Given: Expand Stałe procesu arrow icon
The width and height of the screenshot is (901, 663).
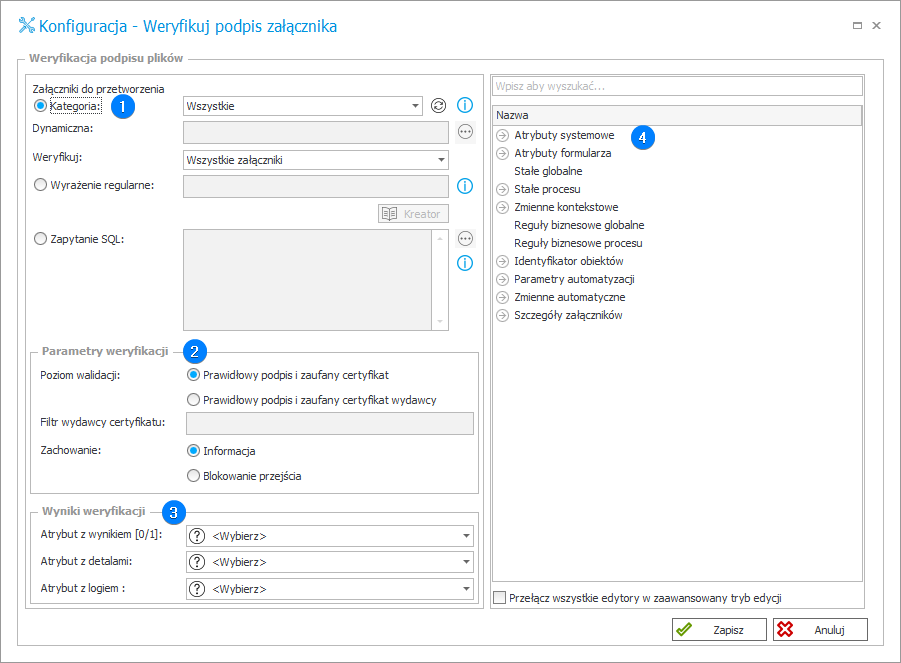Looking at the screenshot, I should 503,190.
